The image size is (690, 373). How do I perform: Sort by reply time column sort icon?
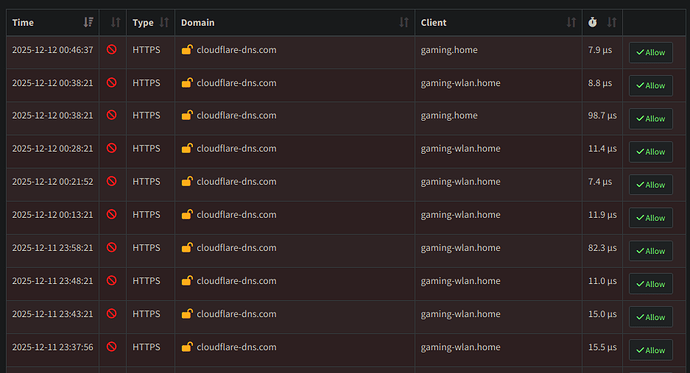[612, 22]
